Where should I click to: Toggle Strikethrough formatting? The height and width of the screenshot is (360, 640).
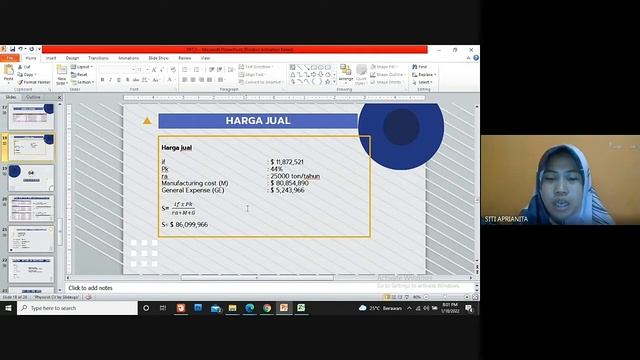[136, 80]
